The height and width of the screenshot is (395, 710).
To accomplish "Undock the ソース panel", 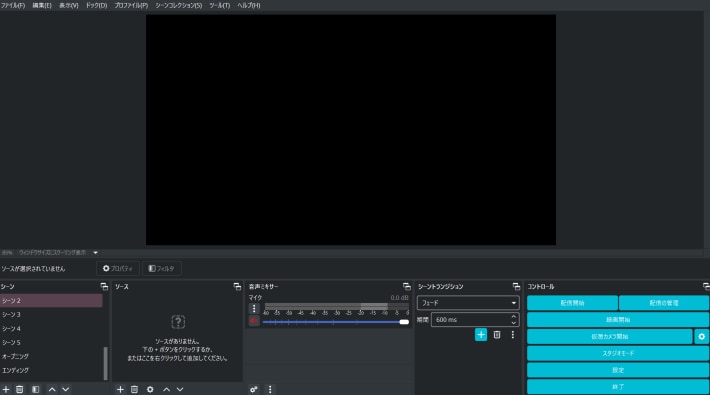I will [237, 286].
